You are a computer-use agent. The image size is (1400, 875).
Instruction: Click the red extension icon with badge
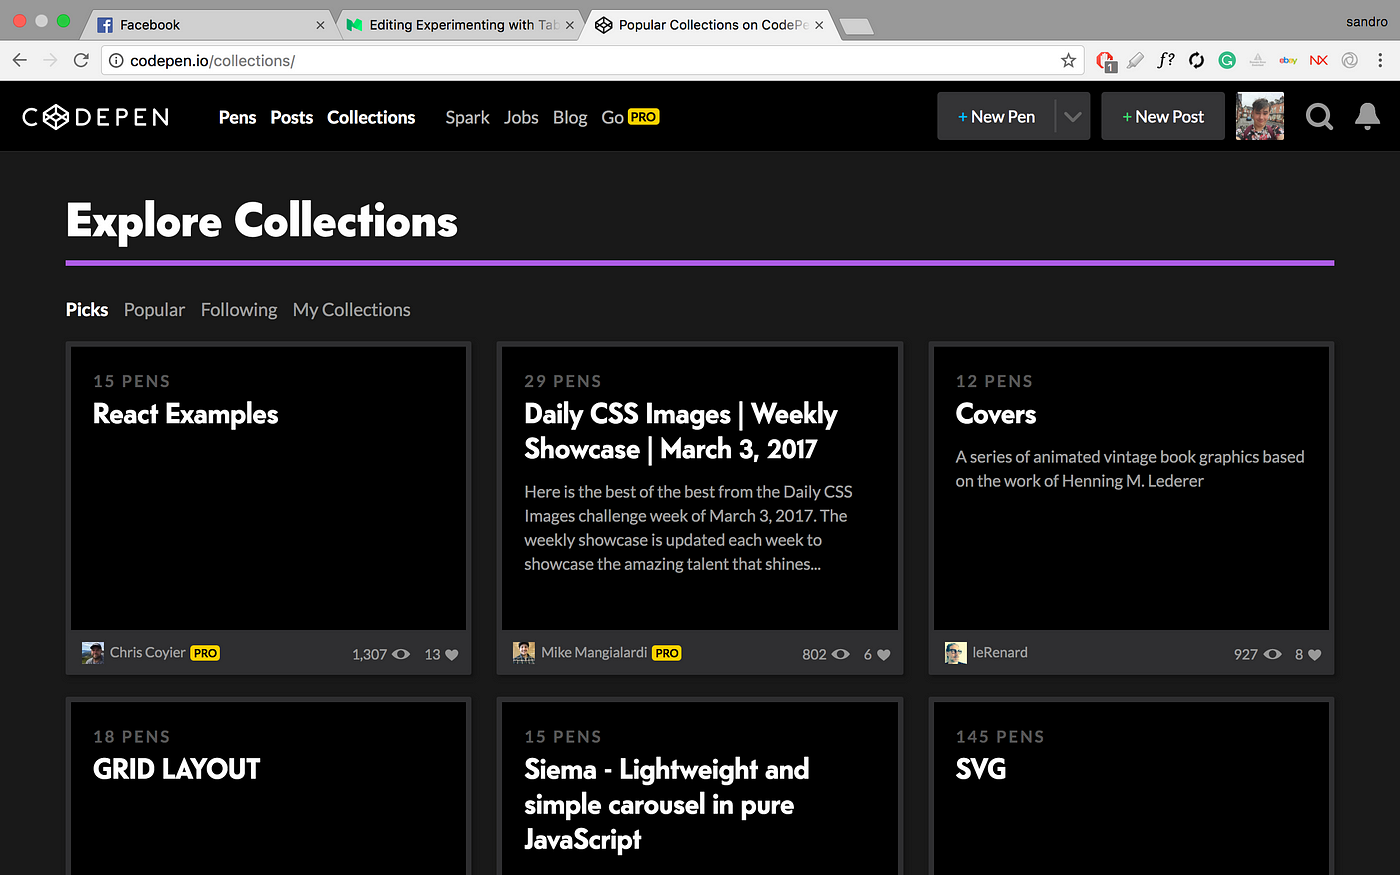click(x=1105, y=61)
